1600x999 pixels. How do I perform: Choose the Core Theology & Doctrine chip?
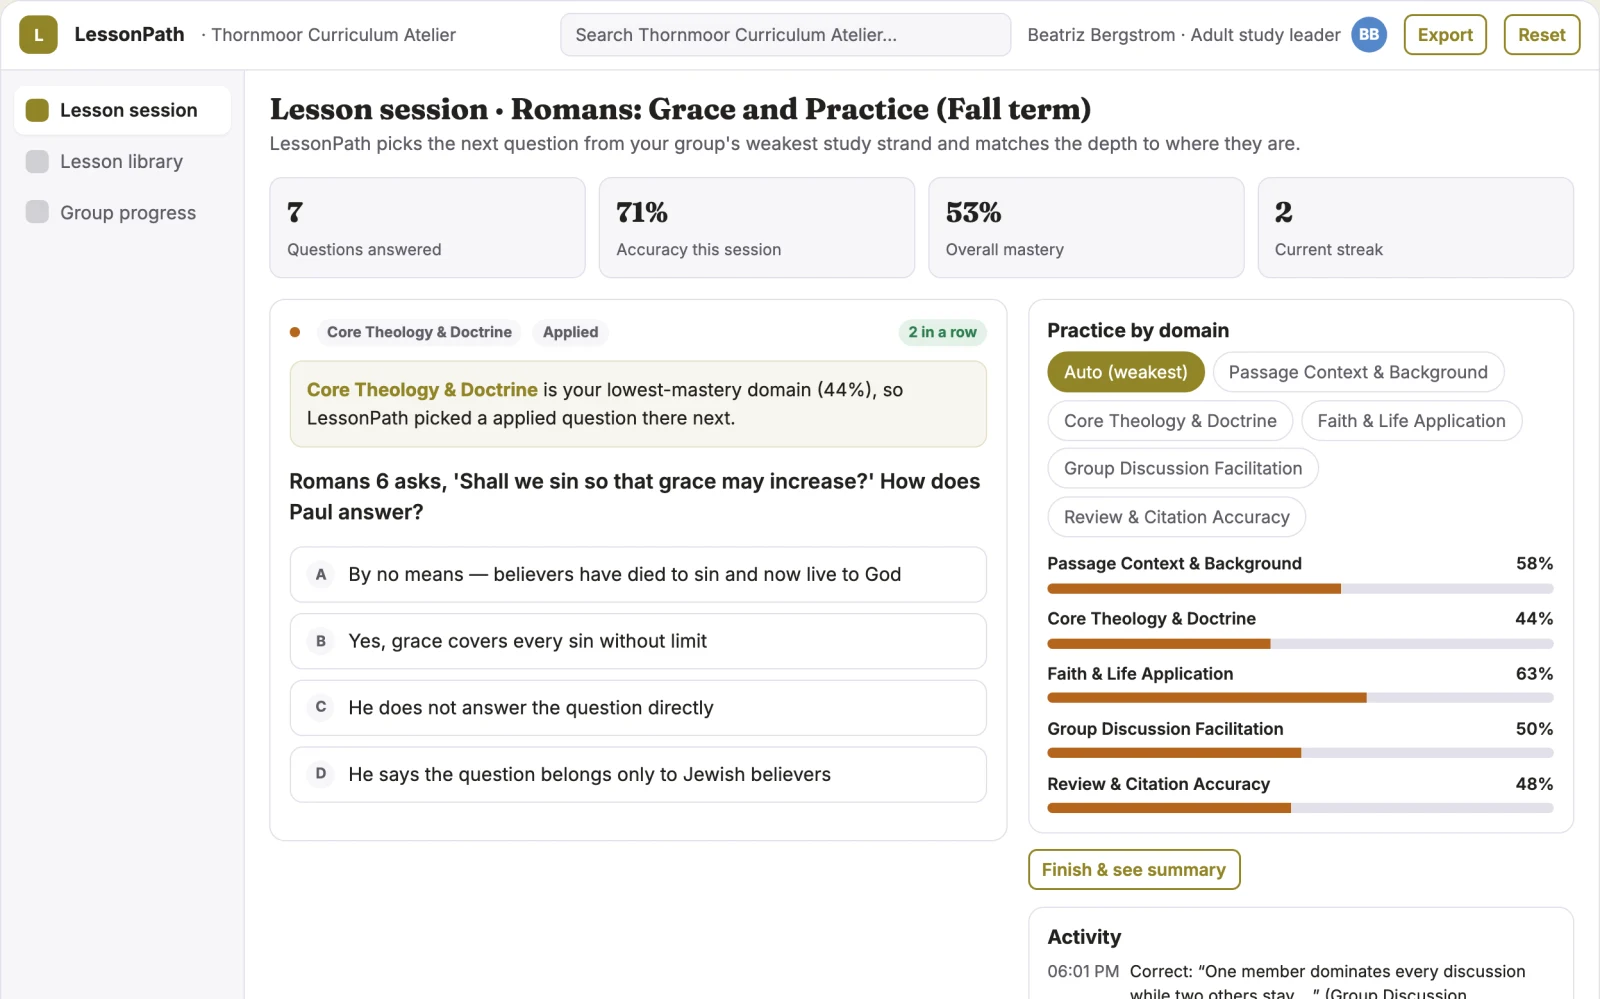click(x=1170, y=421)
